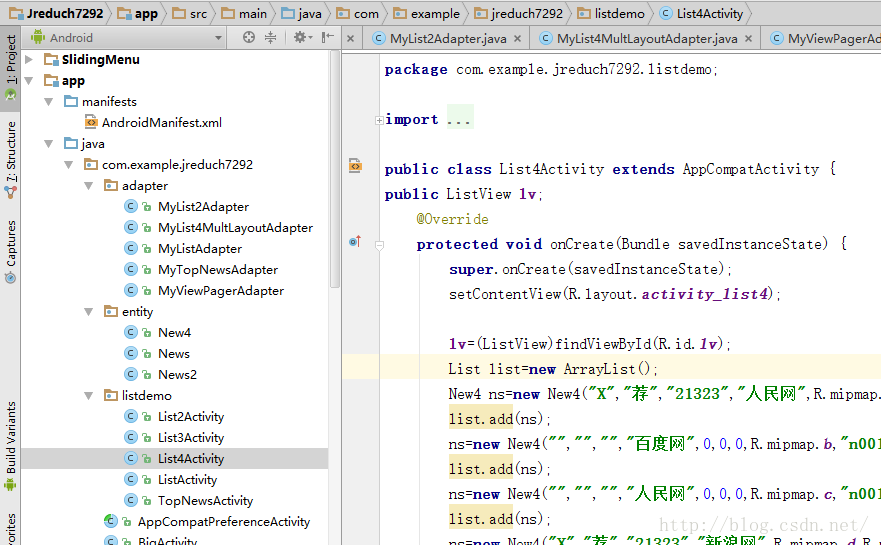Collapse the entity package folder
The width and height of the screenshot is (881, 545).
pos(89,312)
